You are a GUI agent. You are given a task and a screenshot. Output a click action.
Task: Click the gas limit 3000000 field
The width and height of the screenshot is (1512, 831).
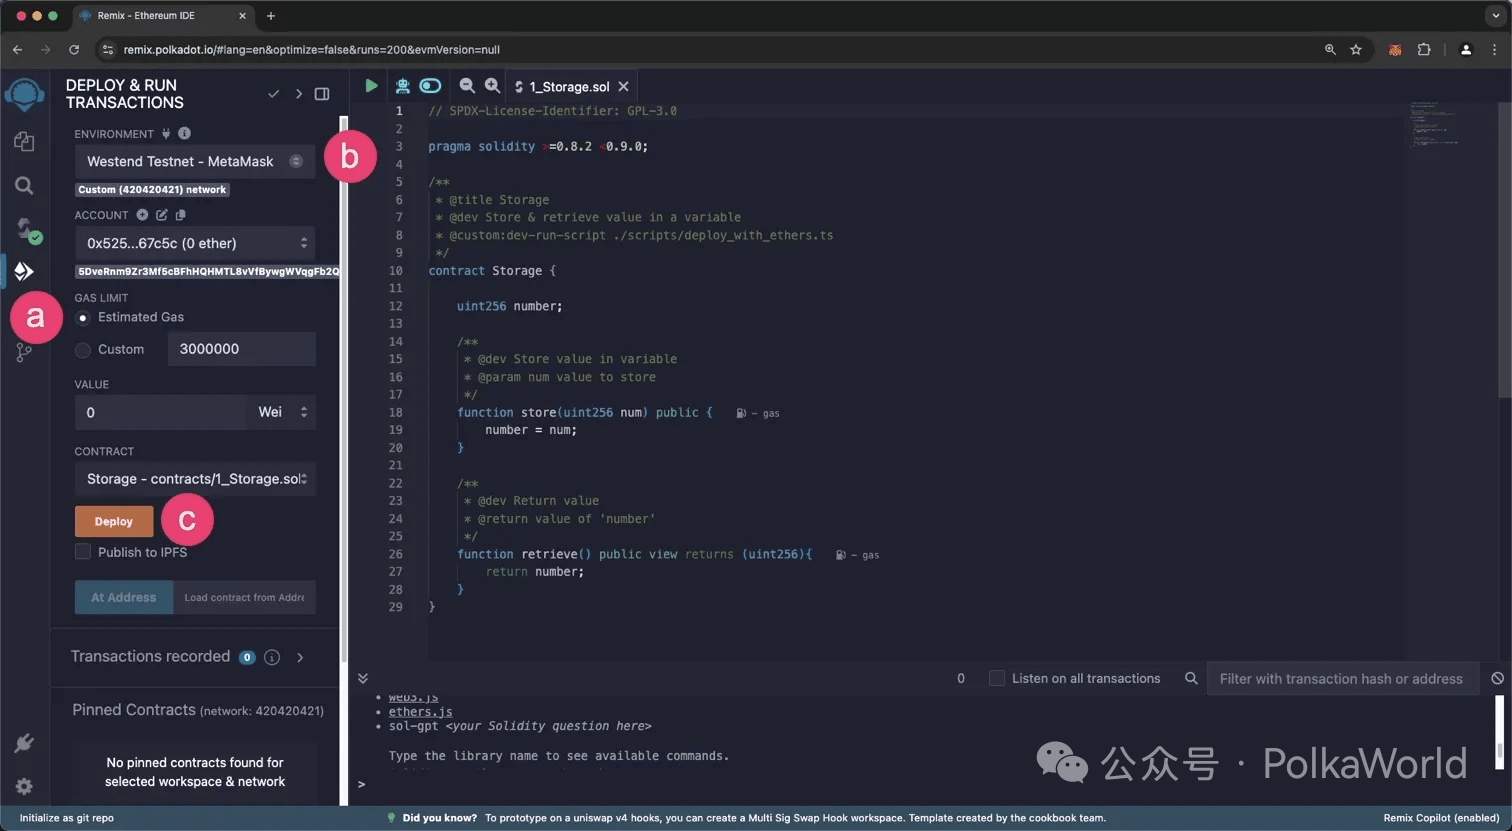(x=242, y=349)
